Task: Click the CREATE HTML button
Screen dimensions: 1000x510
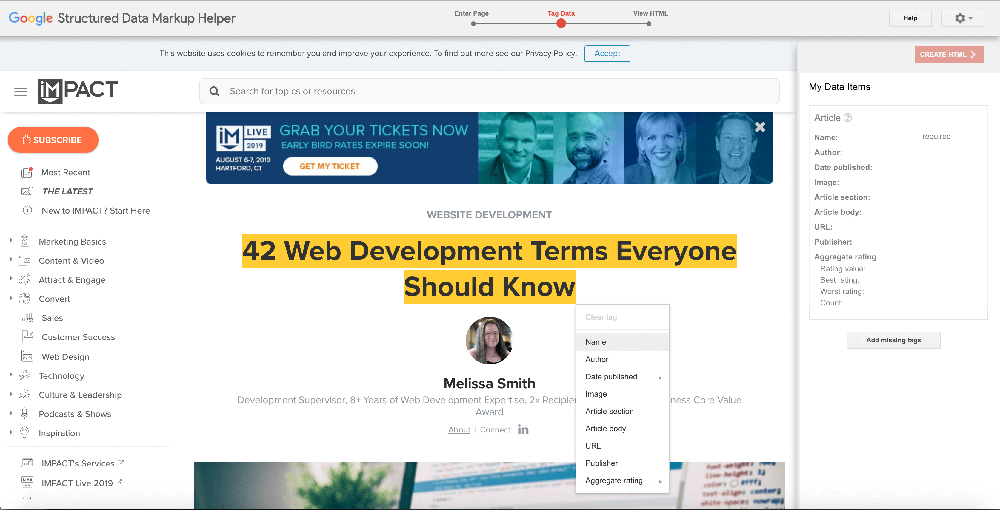Action: tap(949, 54)
